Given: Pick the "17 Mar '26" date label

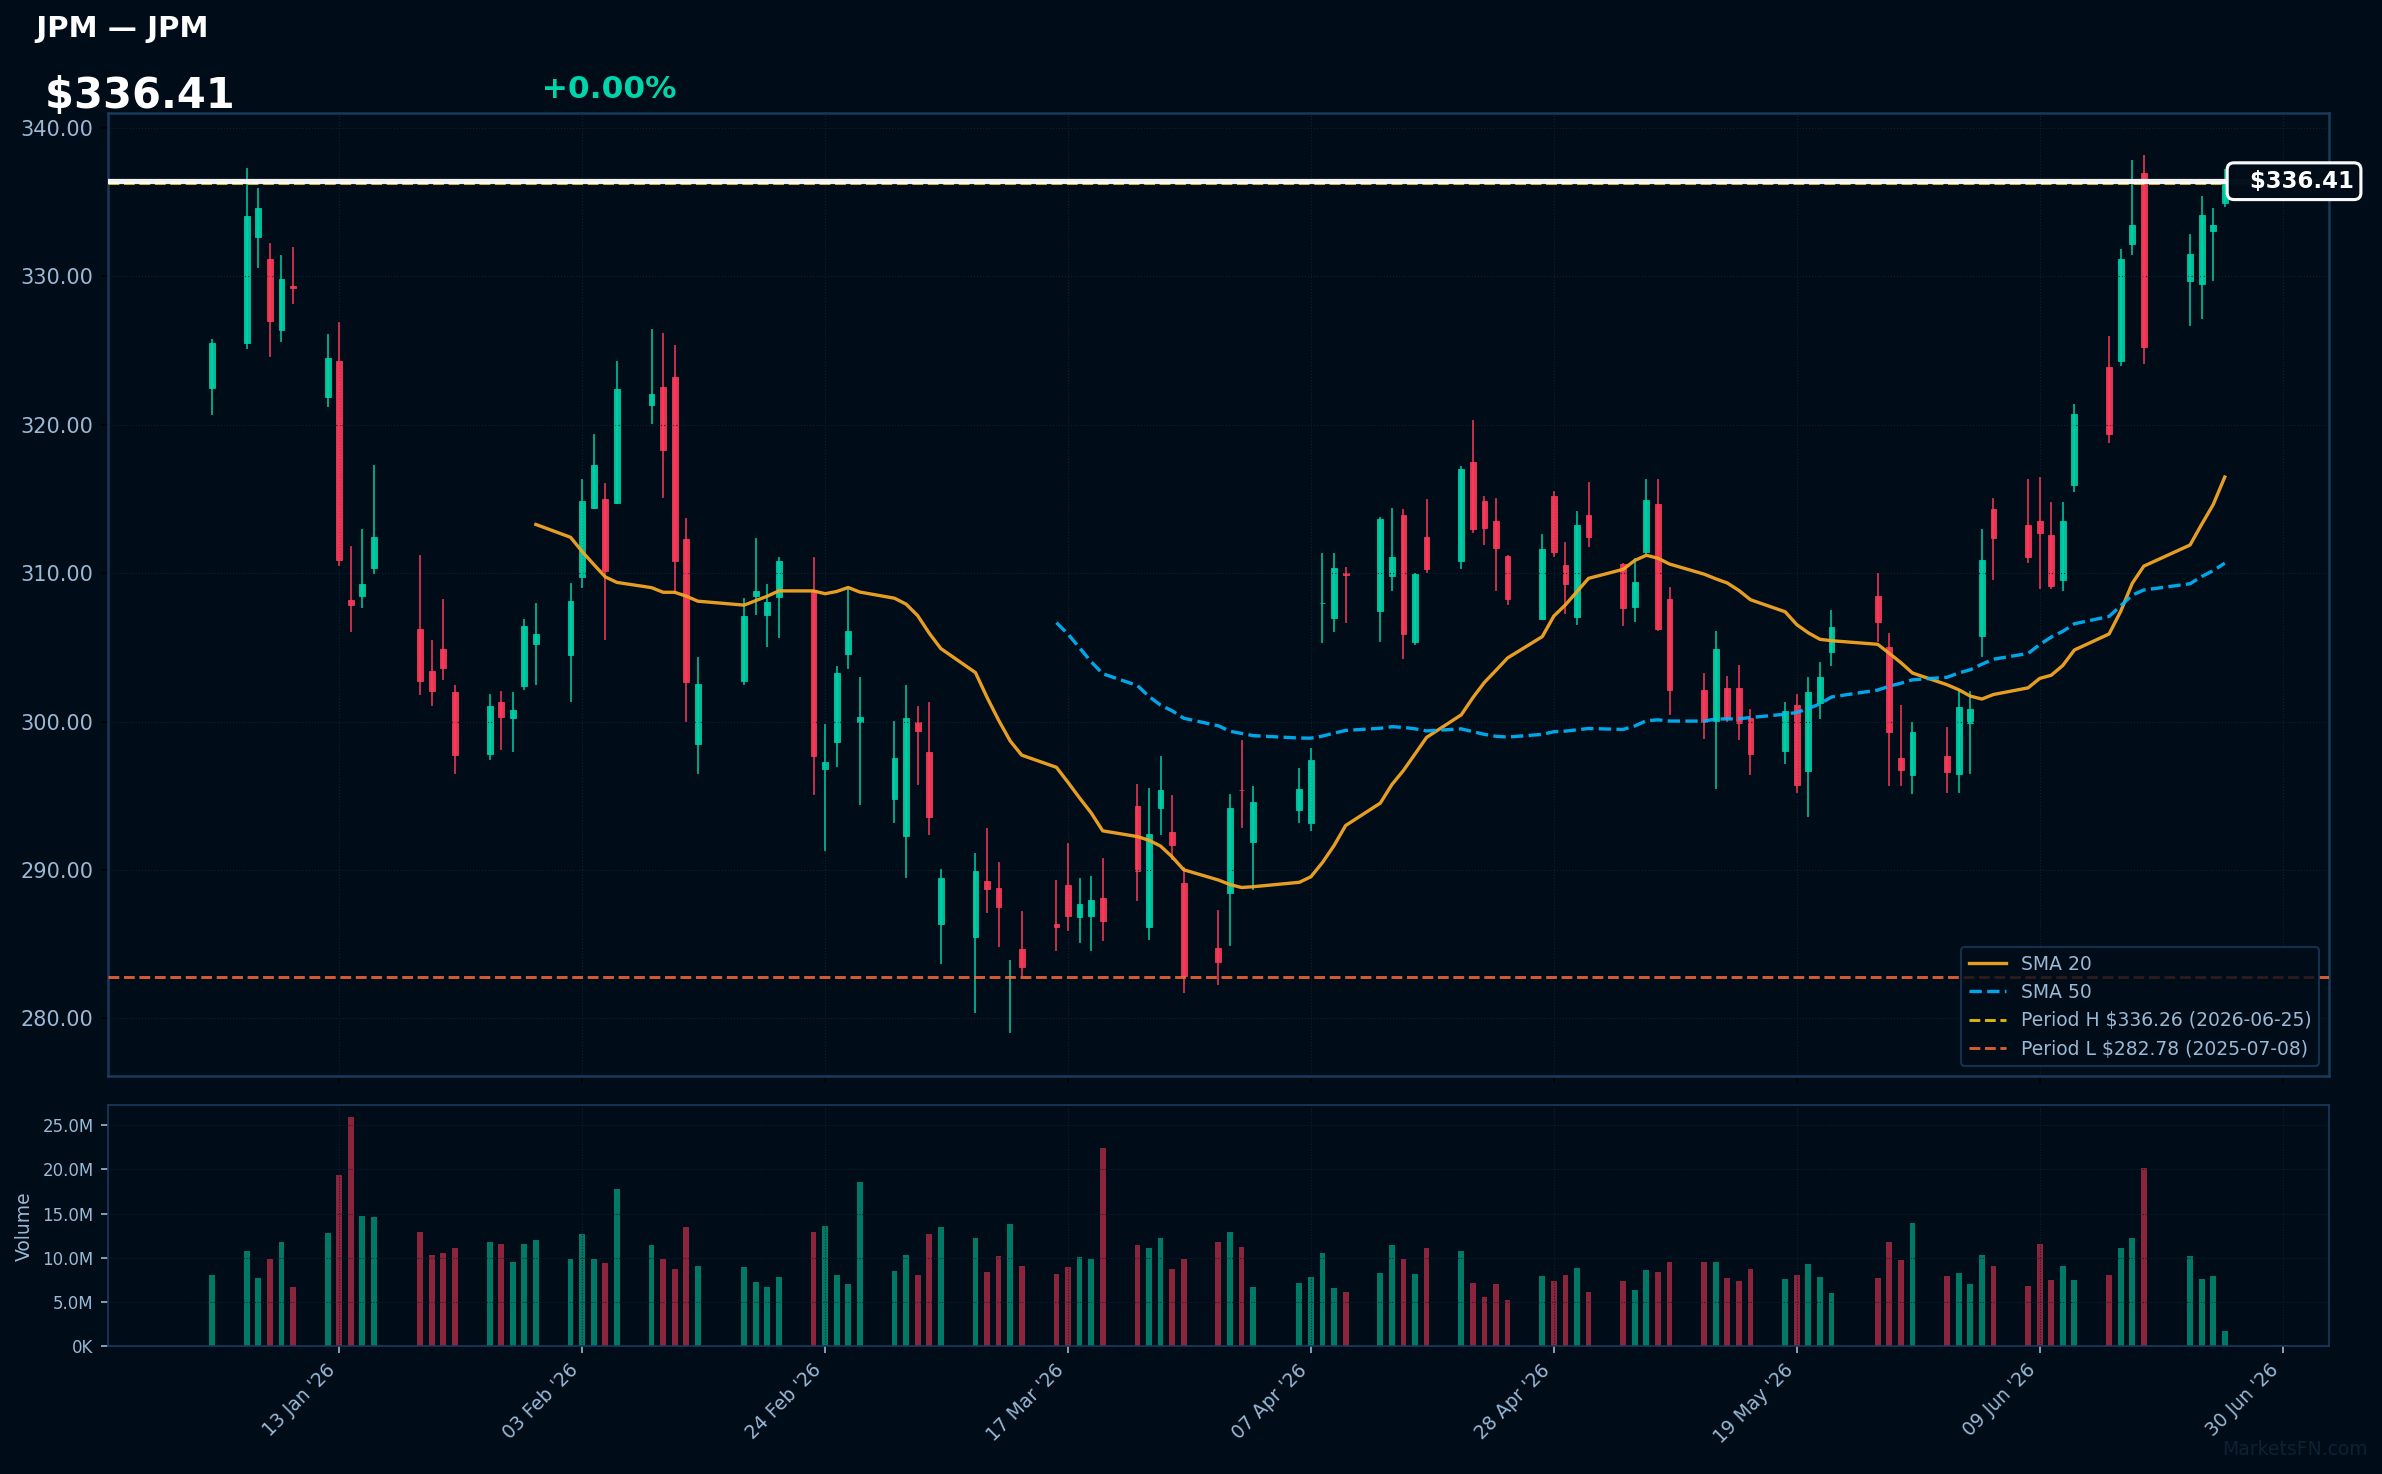Looking at the screenshot, I should (x=1025, y=1401).
